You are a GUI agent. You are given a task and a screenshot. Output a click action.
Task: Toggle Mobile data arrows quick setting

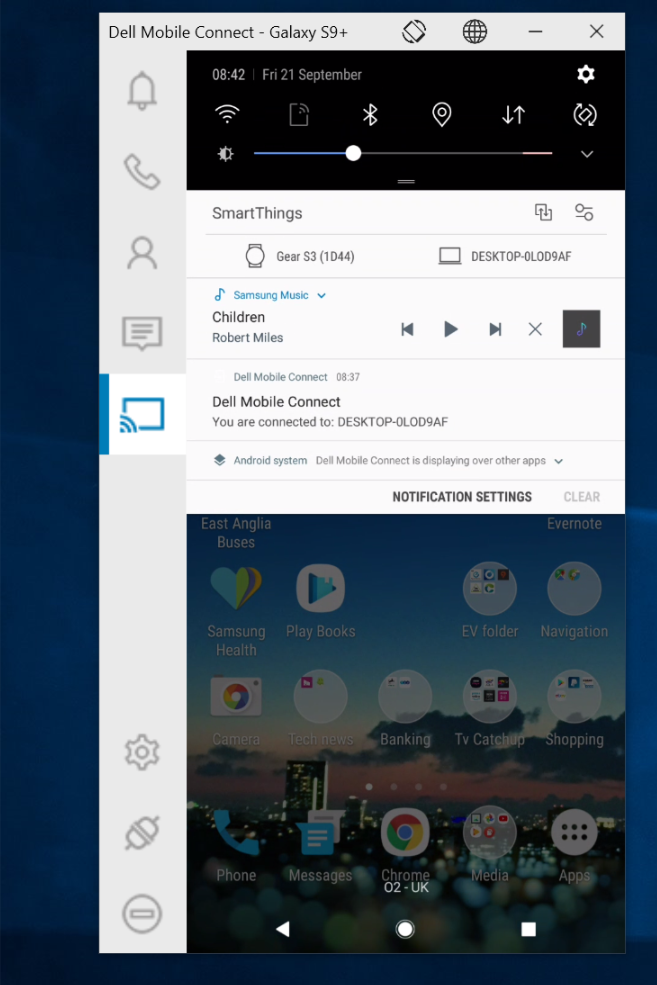tap(513, 115)
